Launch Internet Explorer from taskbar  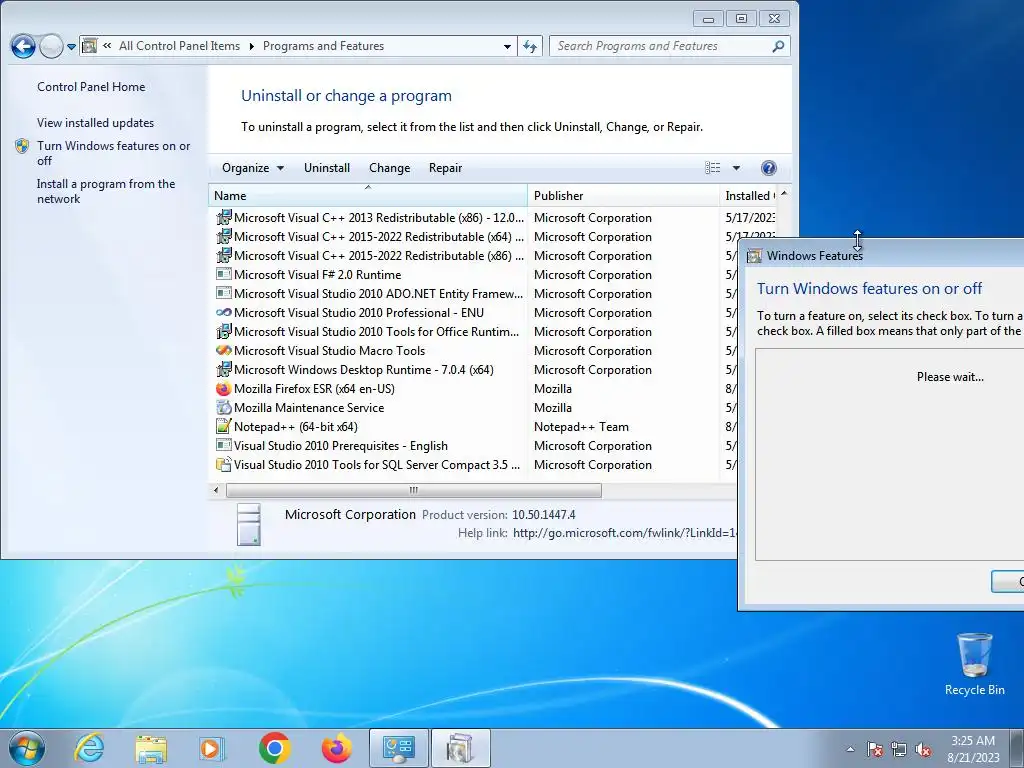(89, 748)
